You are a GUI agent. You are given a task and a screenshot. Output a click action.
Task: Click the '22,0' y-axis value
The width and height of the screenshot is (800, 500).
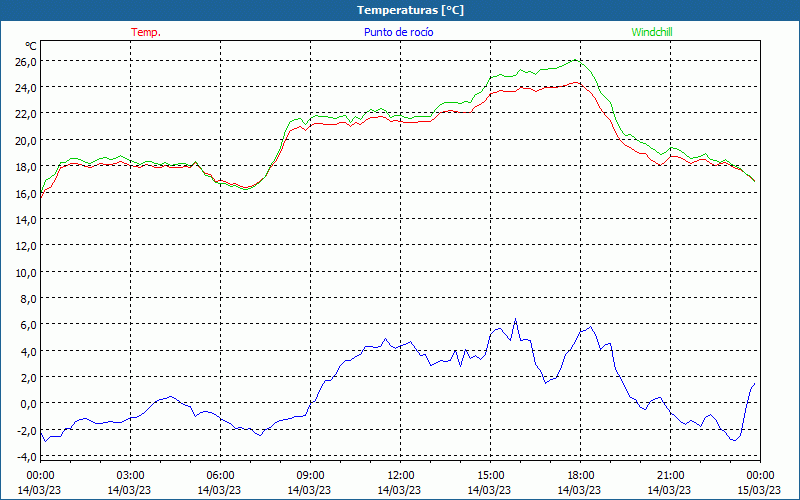tap(27, 114)
